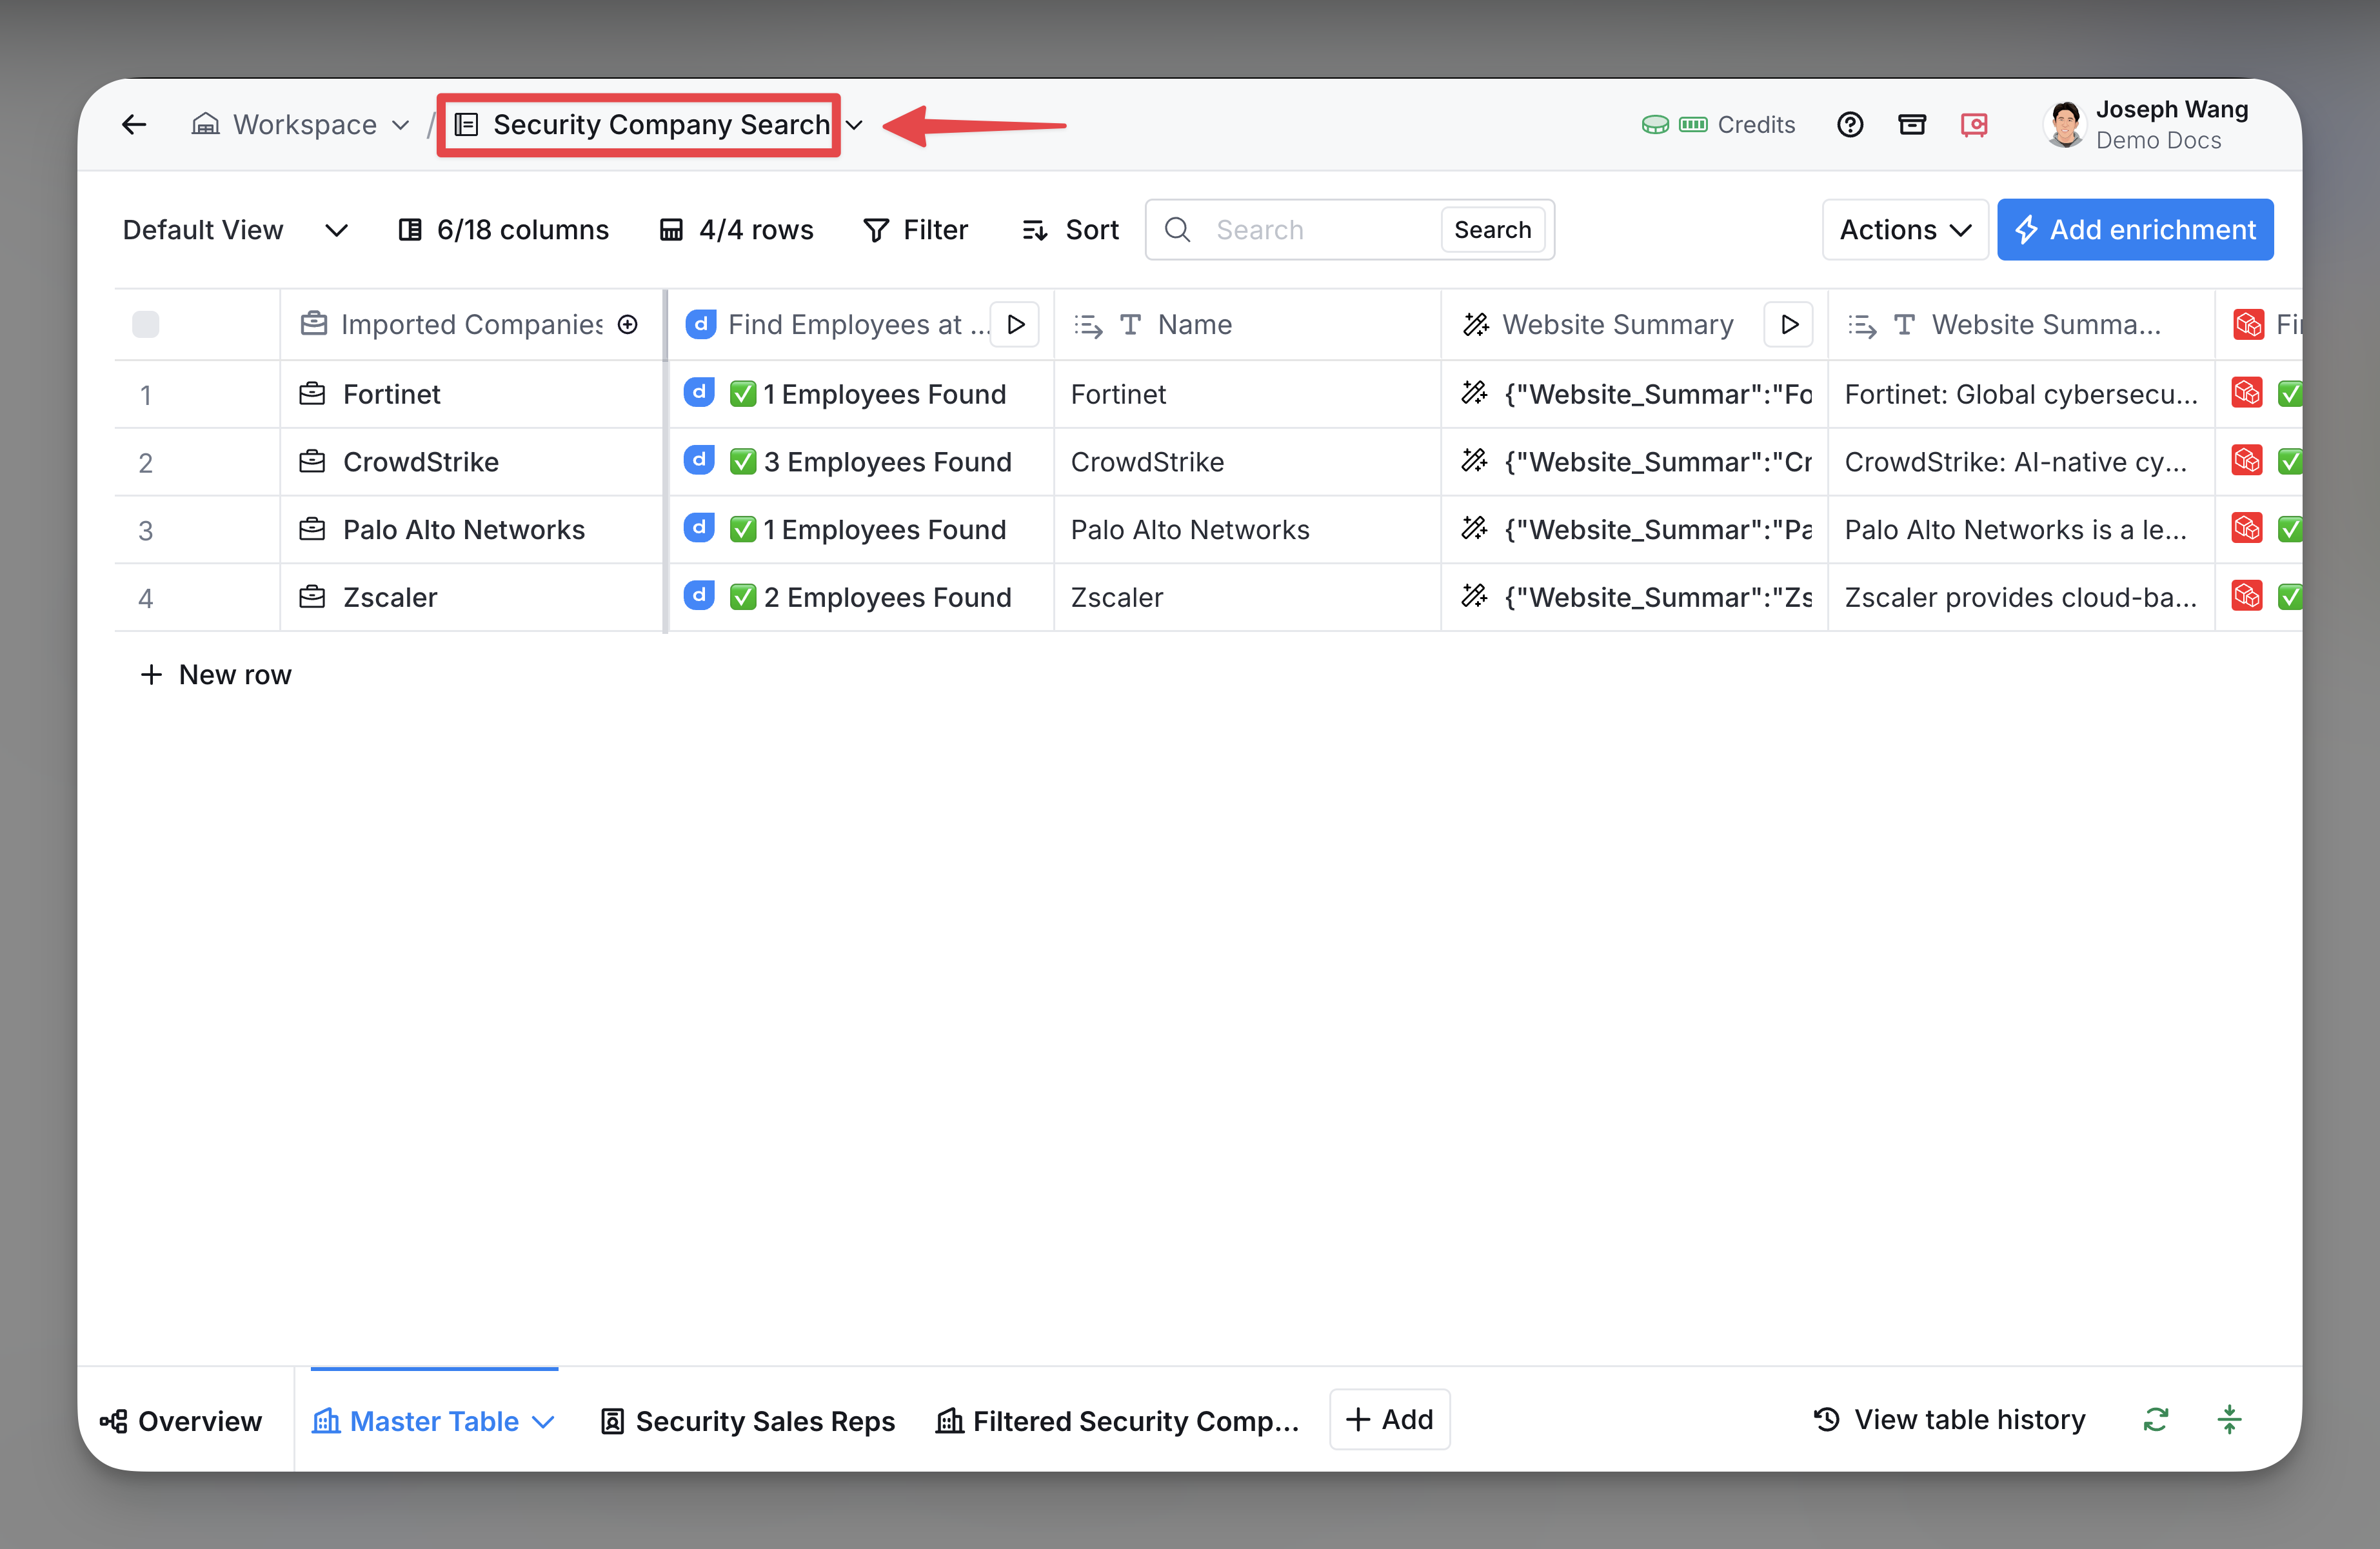
Task: Click Add table button
Action: click(x=1390, y=1419)
